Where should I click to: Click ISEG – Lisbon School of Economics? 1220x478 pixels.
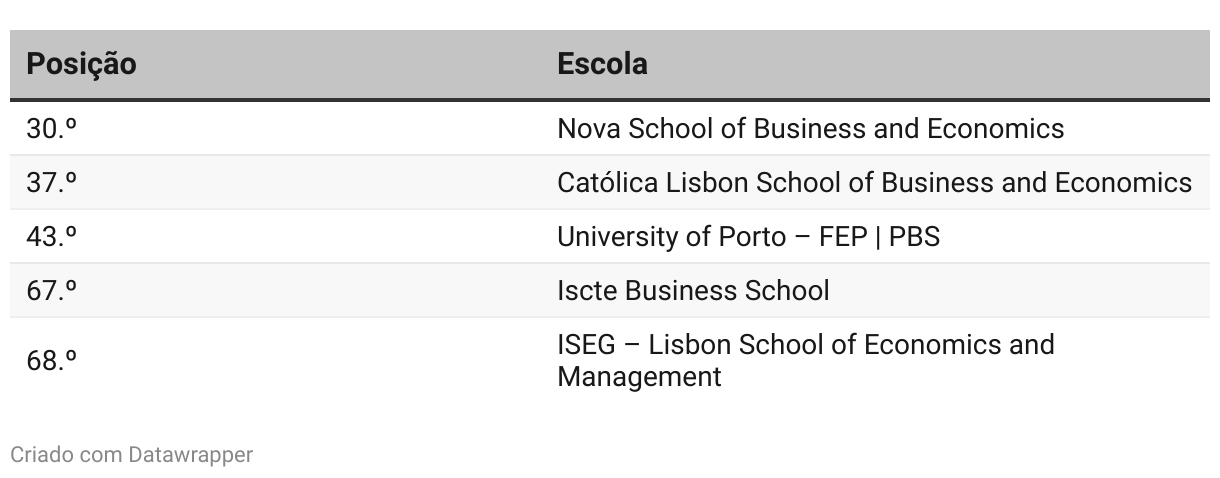pyautogui.click(x=805, y=345)
